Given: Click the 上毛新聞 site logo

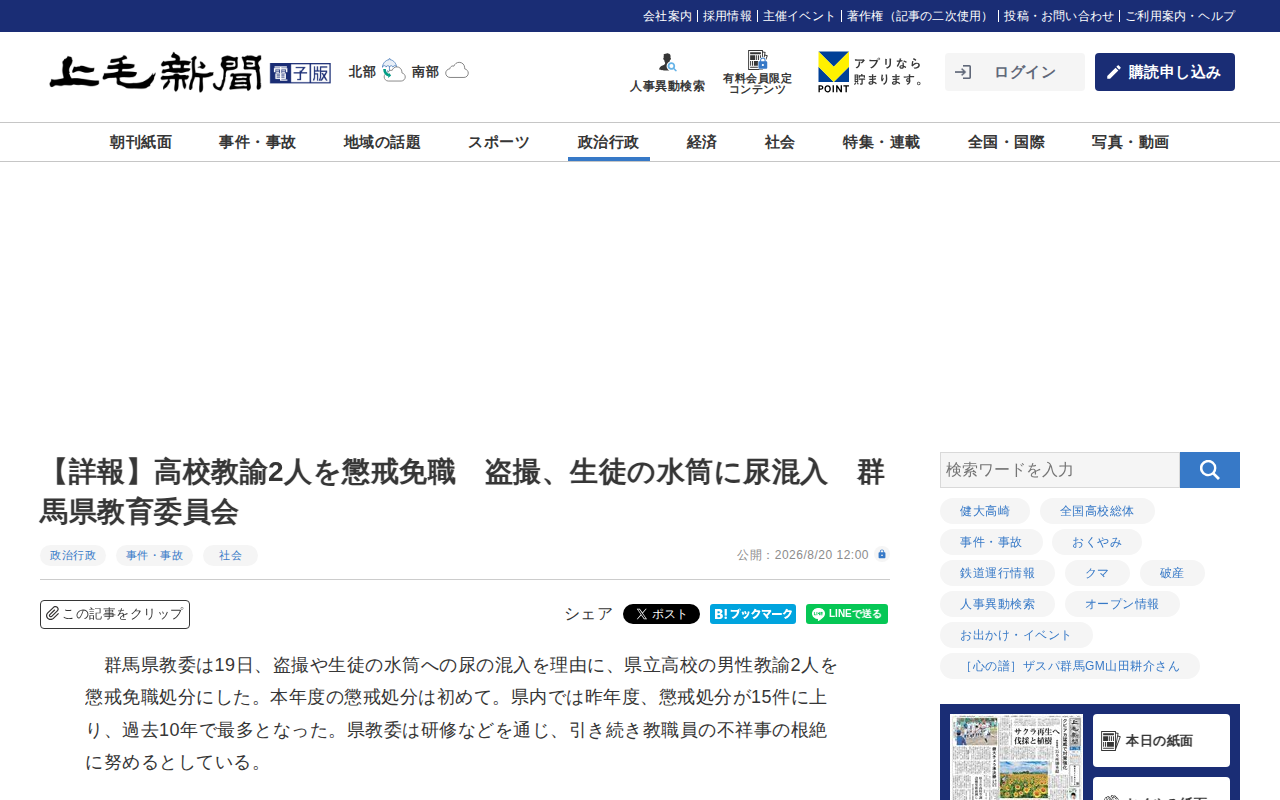Looking at the screenshot, I should pyautogui.click(x=156, y=72).
